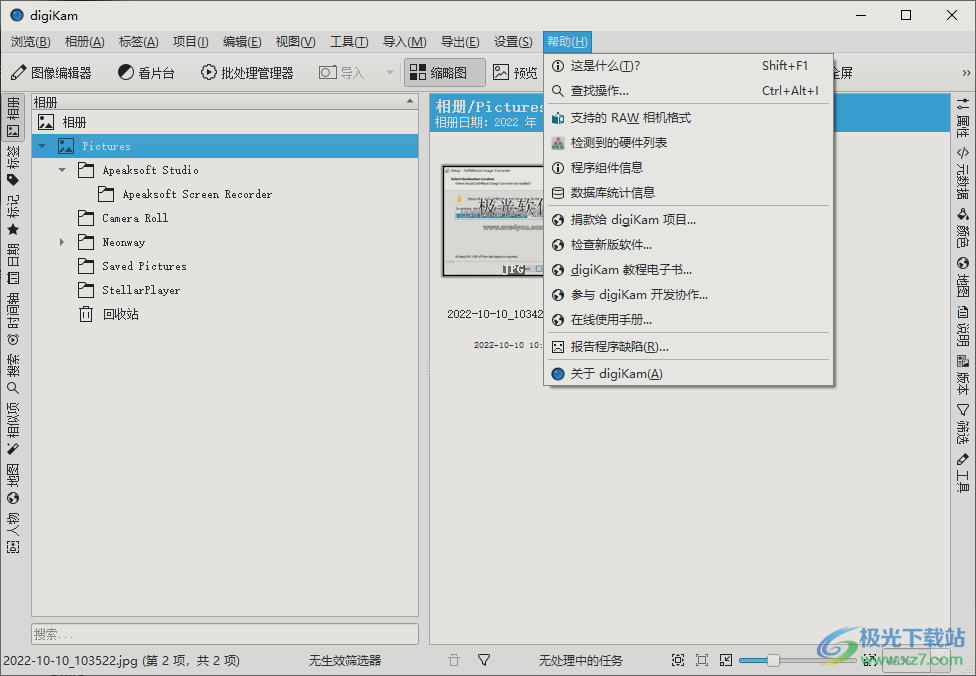Collapse the Pictures album tree node

(42, 146)
